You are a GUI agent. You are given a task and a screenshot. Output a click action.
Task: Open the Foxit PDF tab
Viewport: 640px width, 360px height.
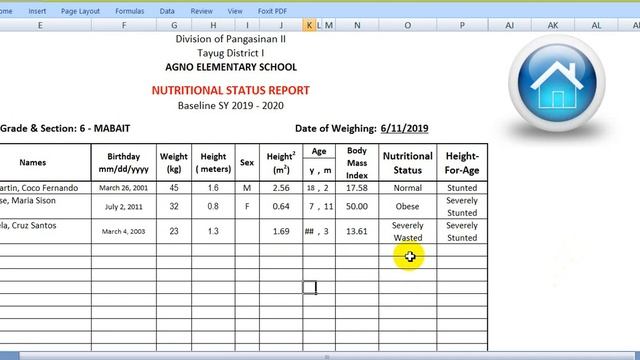272,11
